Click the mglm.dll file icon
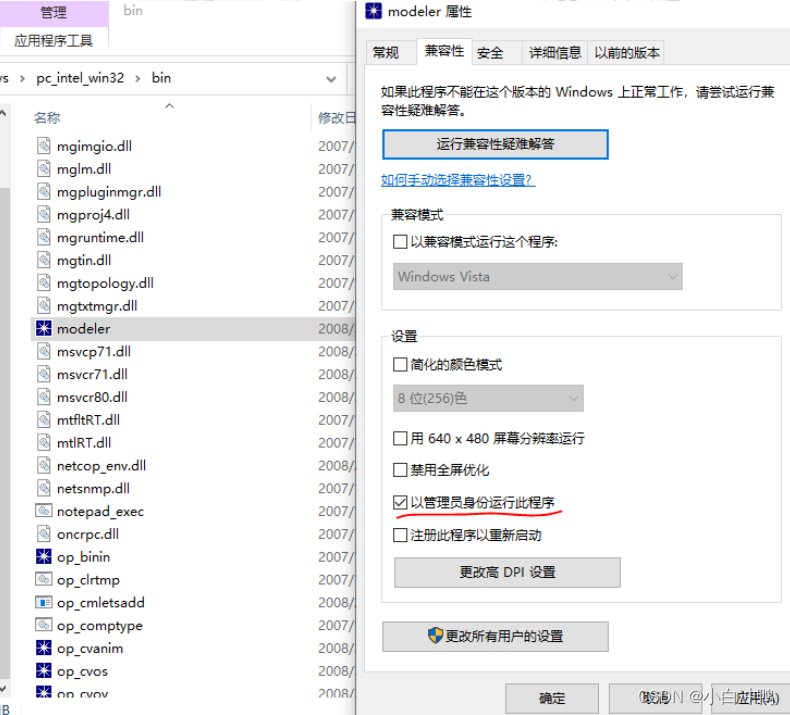This screenshot has height=715, width=790. (x=44, y=169)
